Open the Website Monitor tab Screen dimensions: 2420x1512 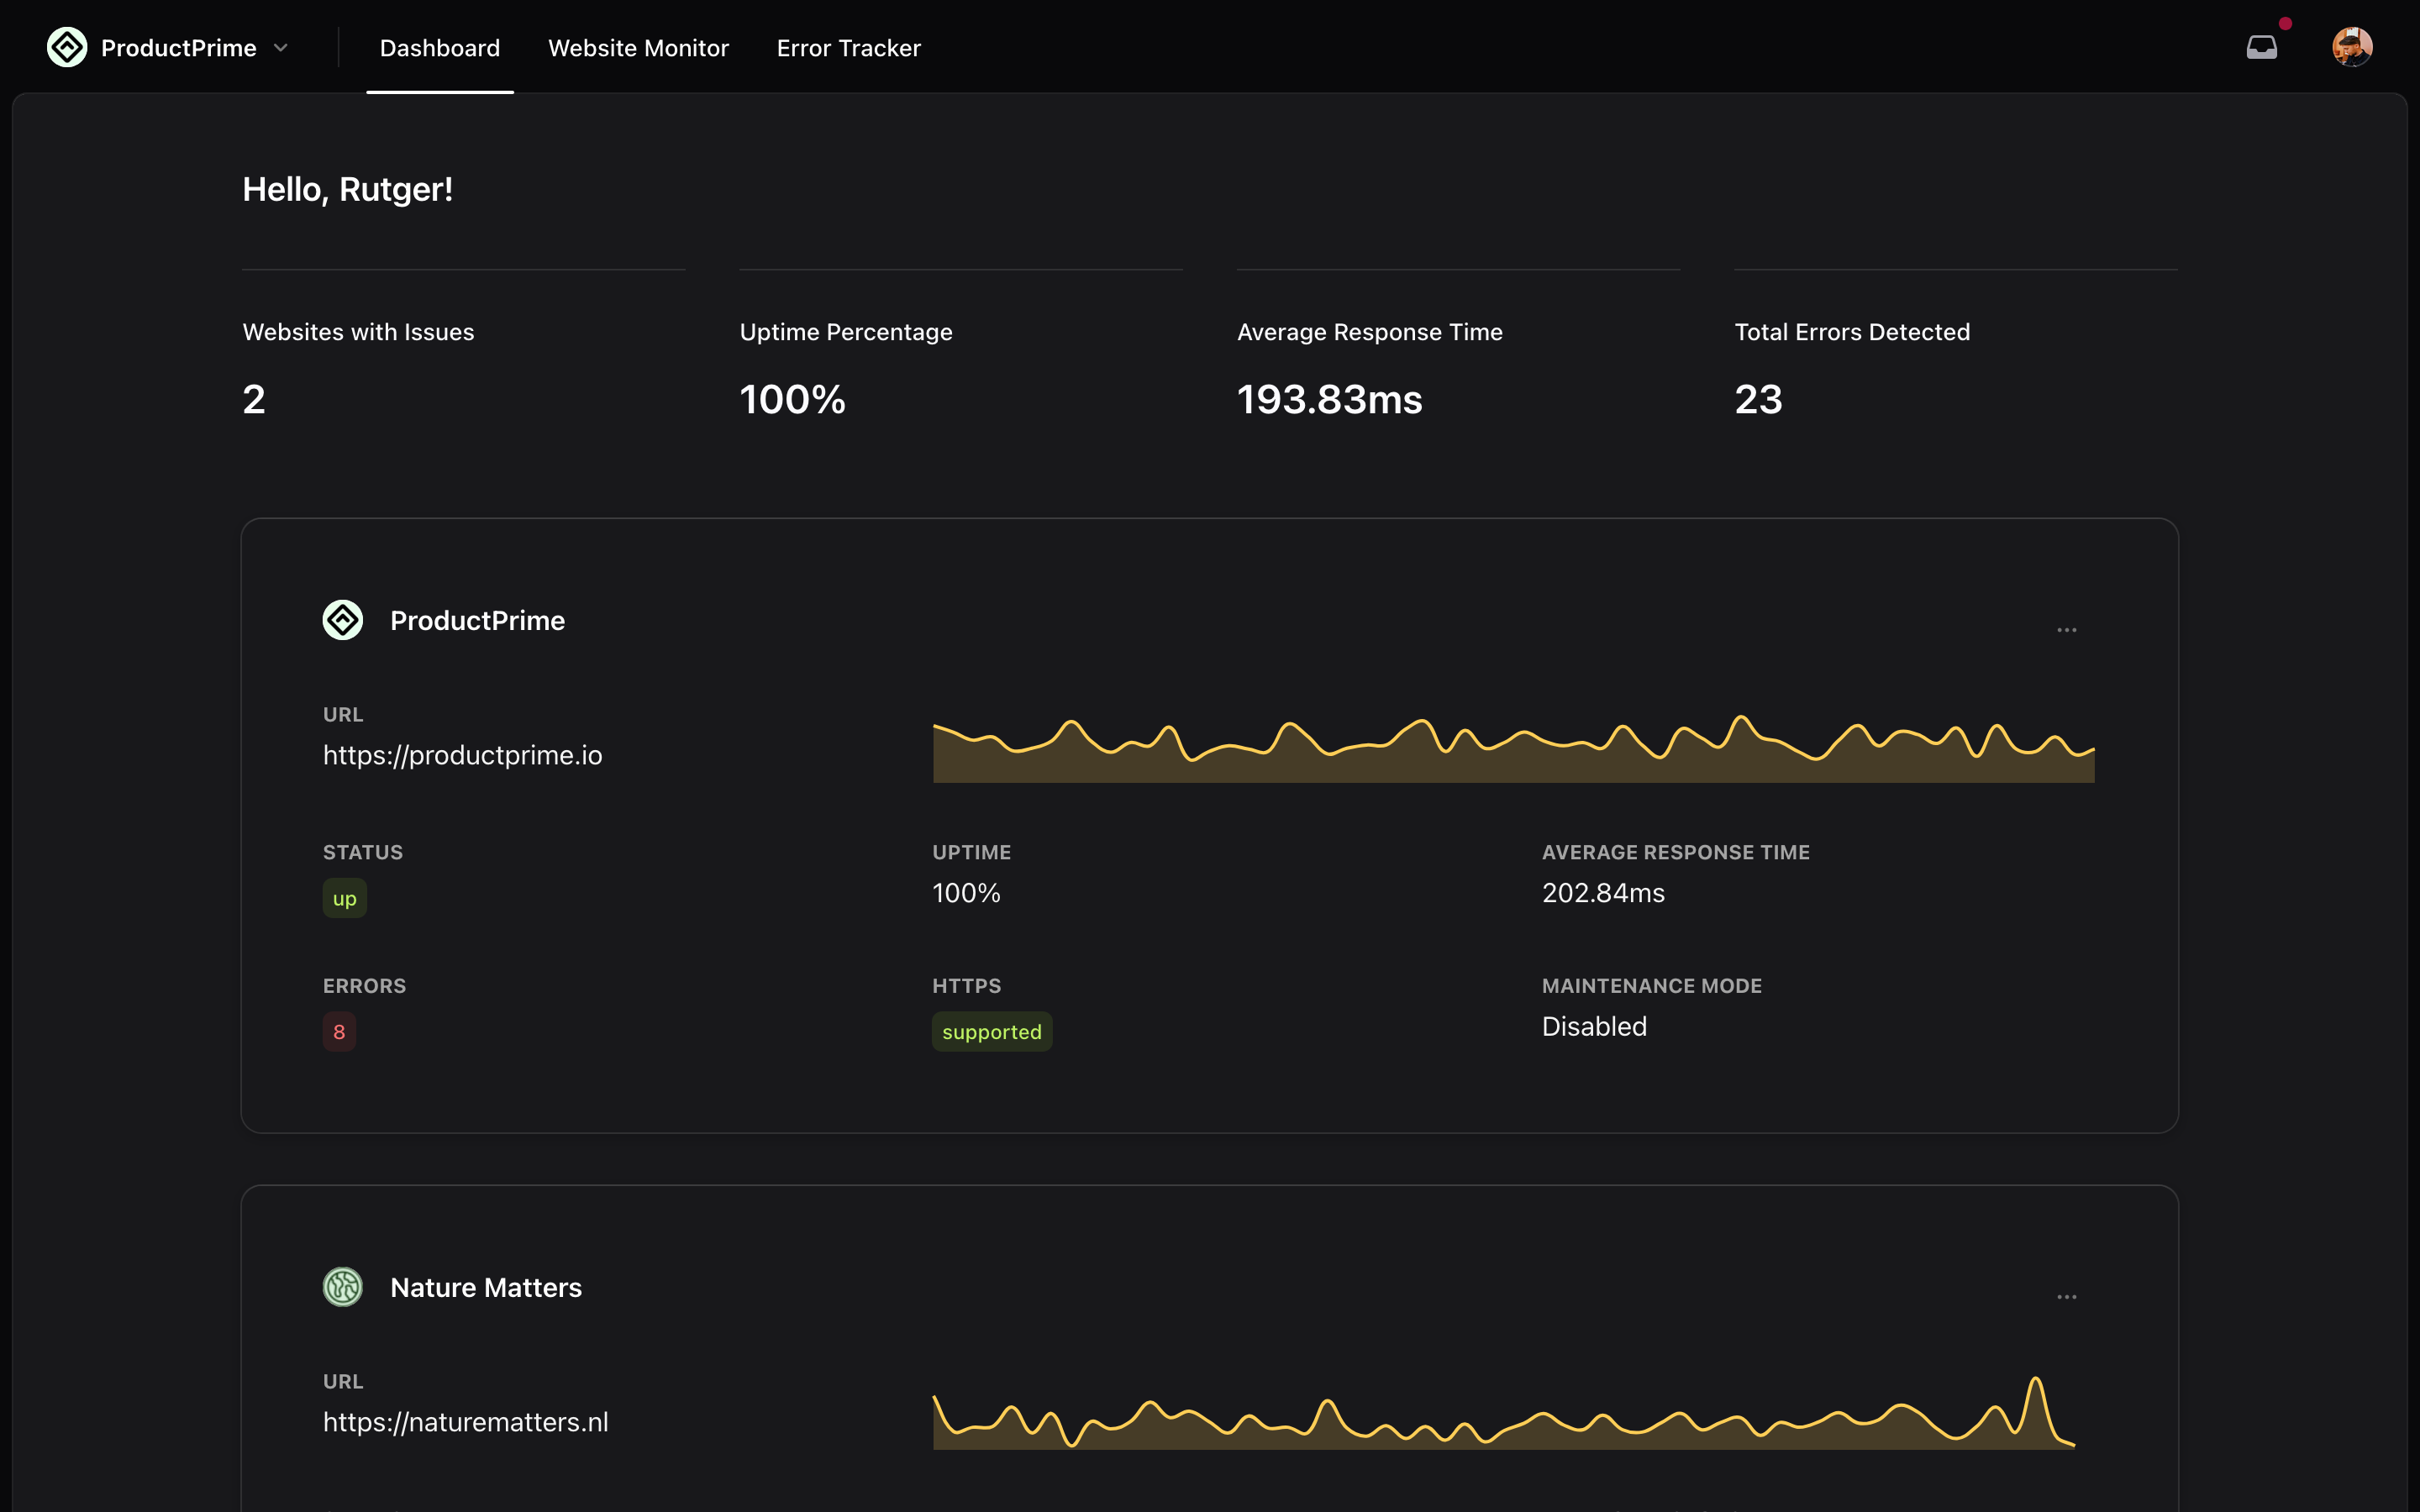[x=638, y=48]
